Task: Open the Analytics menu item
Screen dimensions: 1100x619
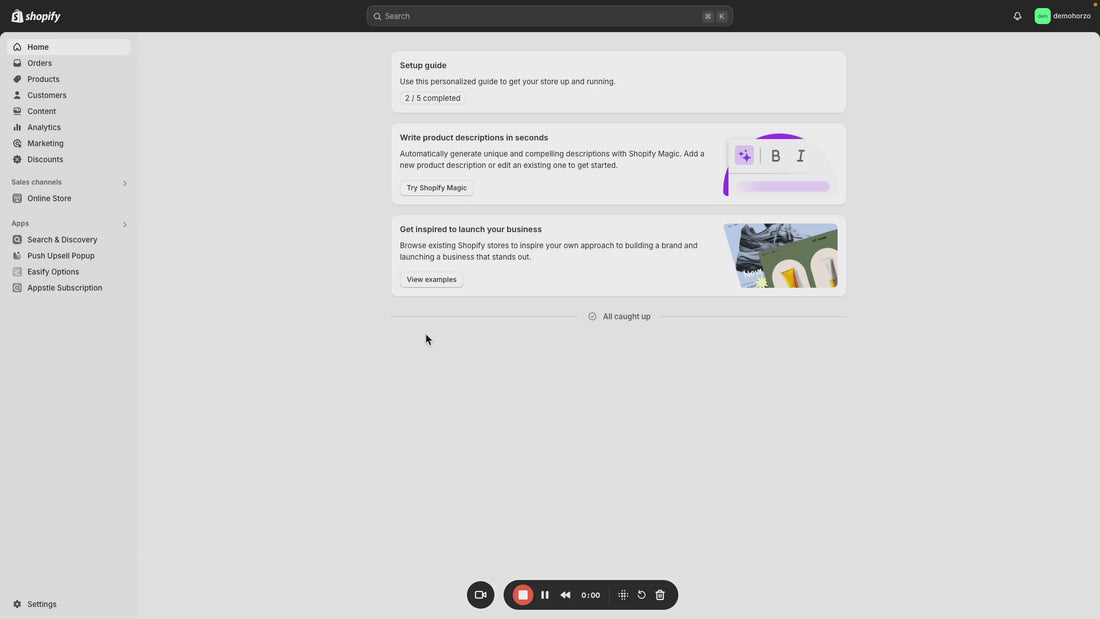Action: tap(44, 127)
